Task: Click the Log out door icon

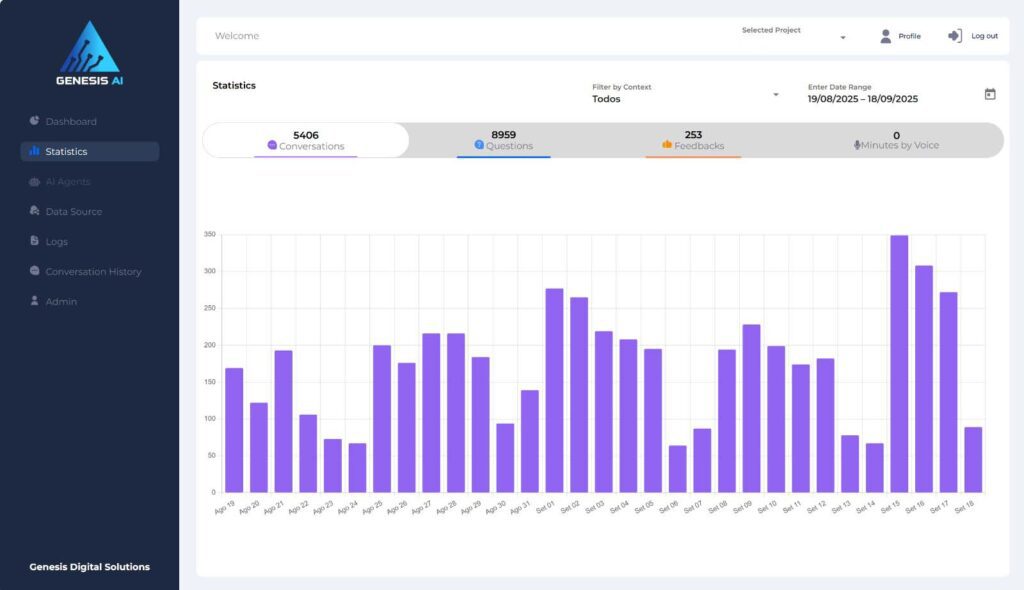Action: point(955,36)
